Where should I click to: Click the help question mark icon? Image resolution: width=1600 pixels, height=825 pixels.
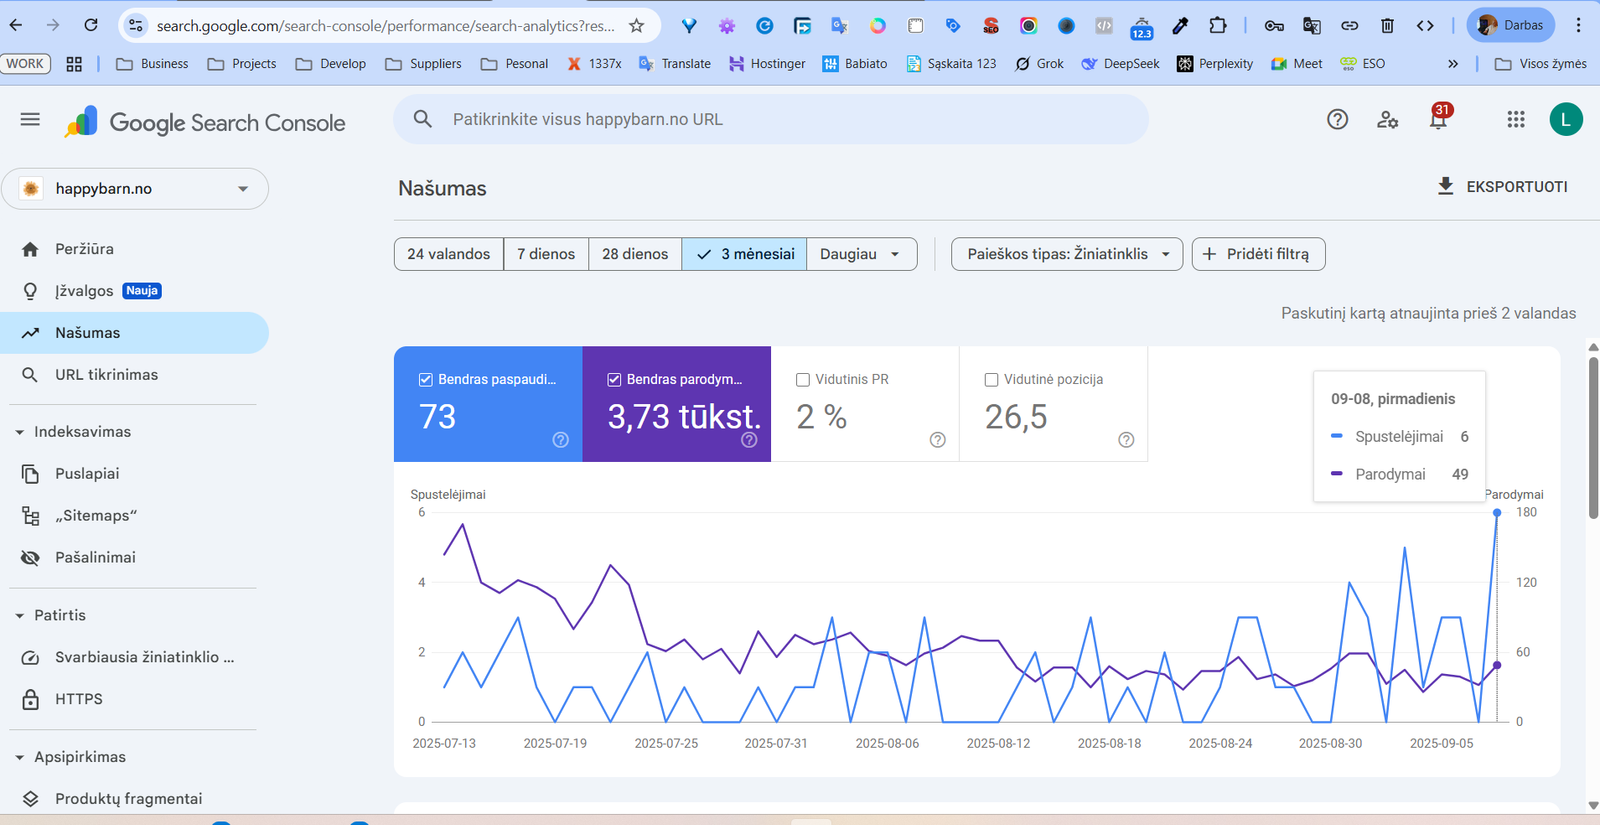coord(1337,120)
